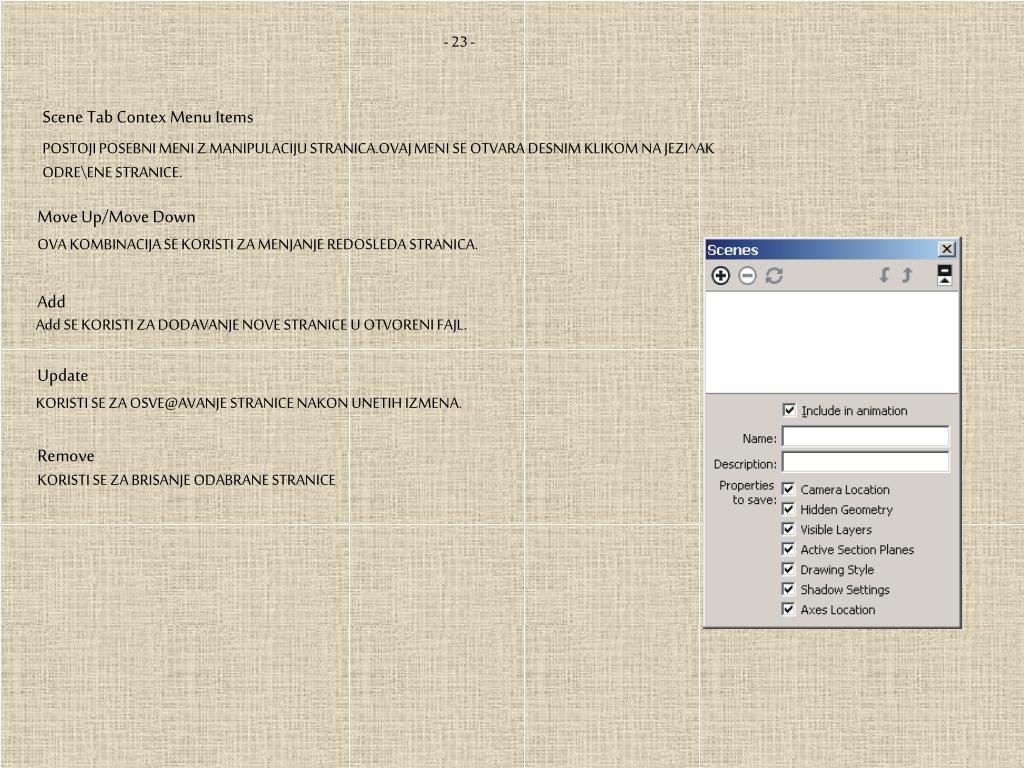Screen dimensions: 1024x768
Task: Click the "Move Up/Move Down" heading
Action: (116, 217)
